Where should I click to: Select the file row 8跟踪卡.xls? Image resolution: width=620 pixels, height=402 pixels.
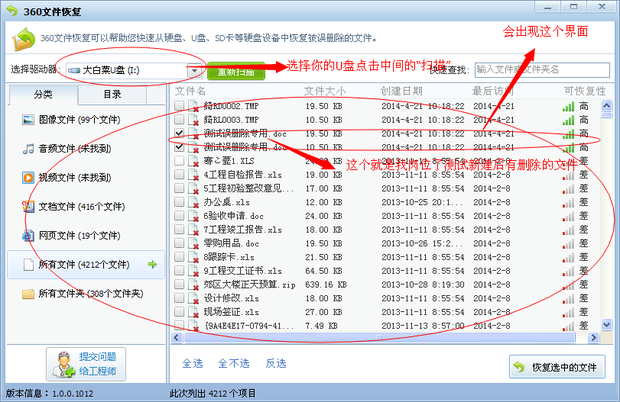386,257
